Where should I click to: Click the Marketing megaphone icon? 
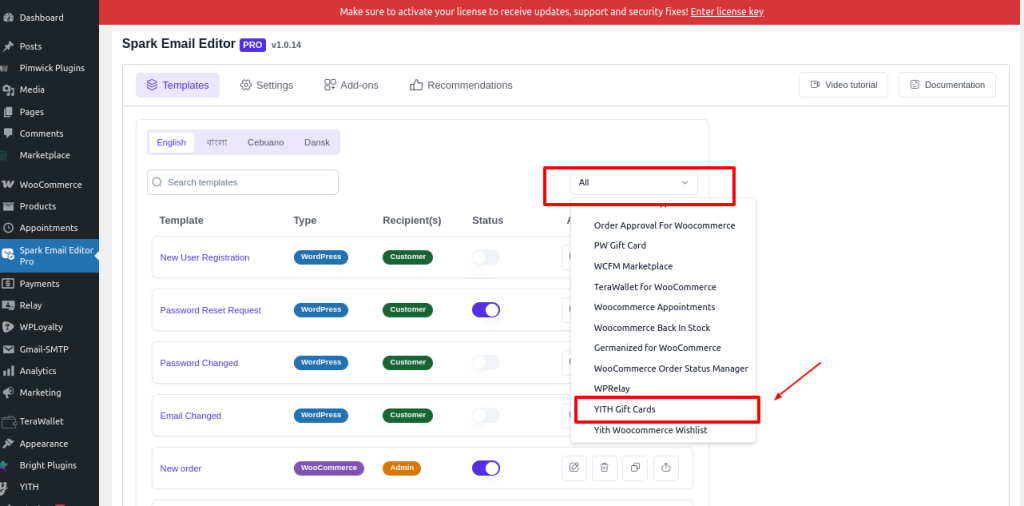8,392
